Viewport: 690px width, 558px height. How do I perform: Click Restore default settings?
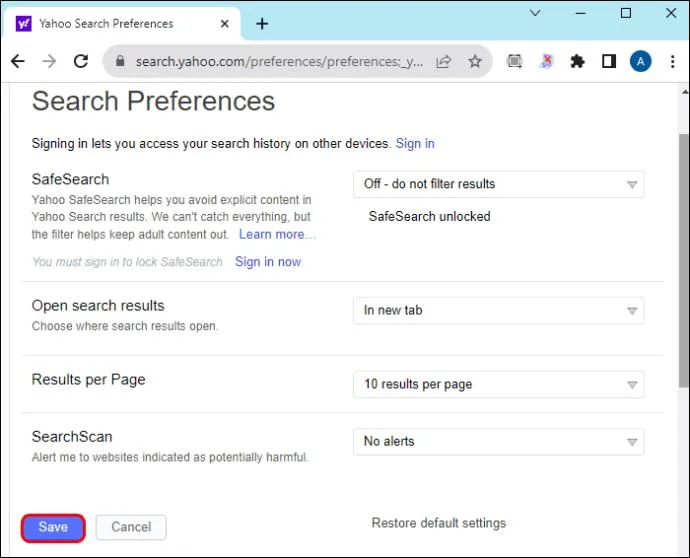(x=439, y=523)
